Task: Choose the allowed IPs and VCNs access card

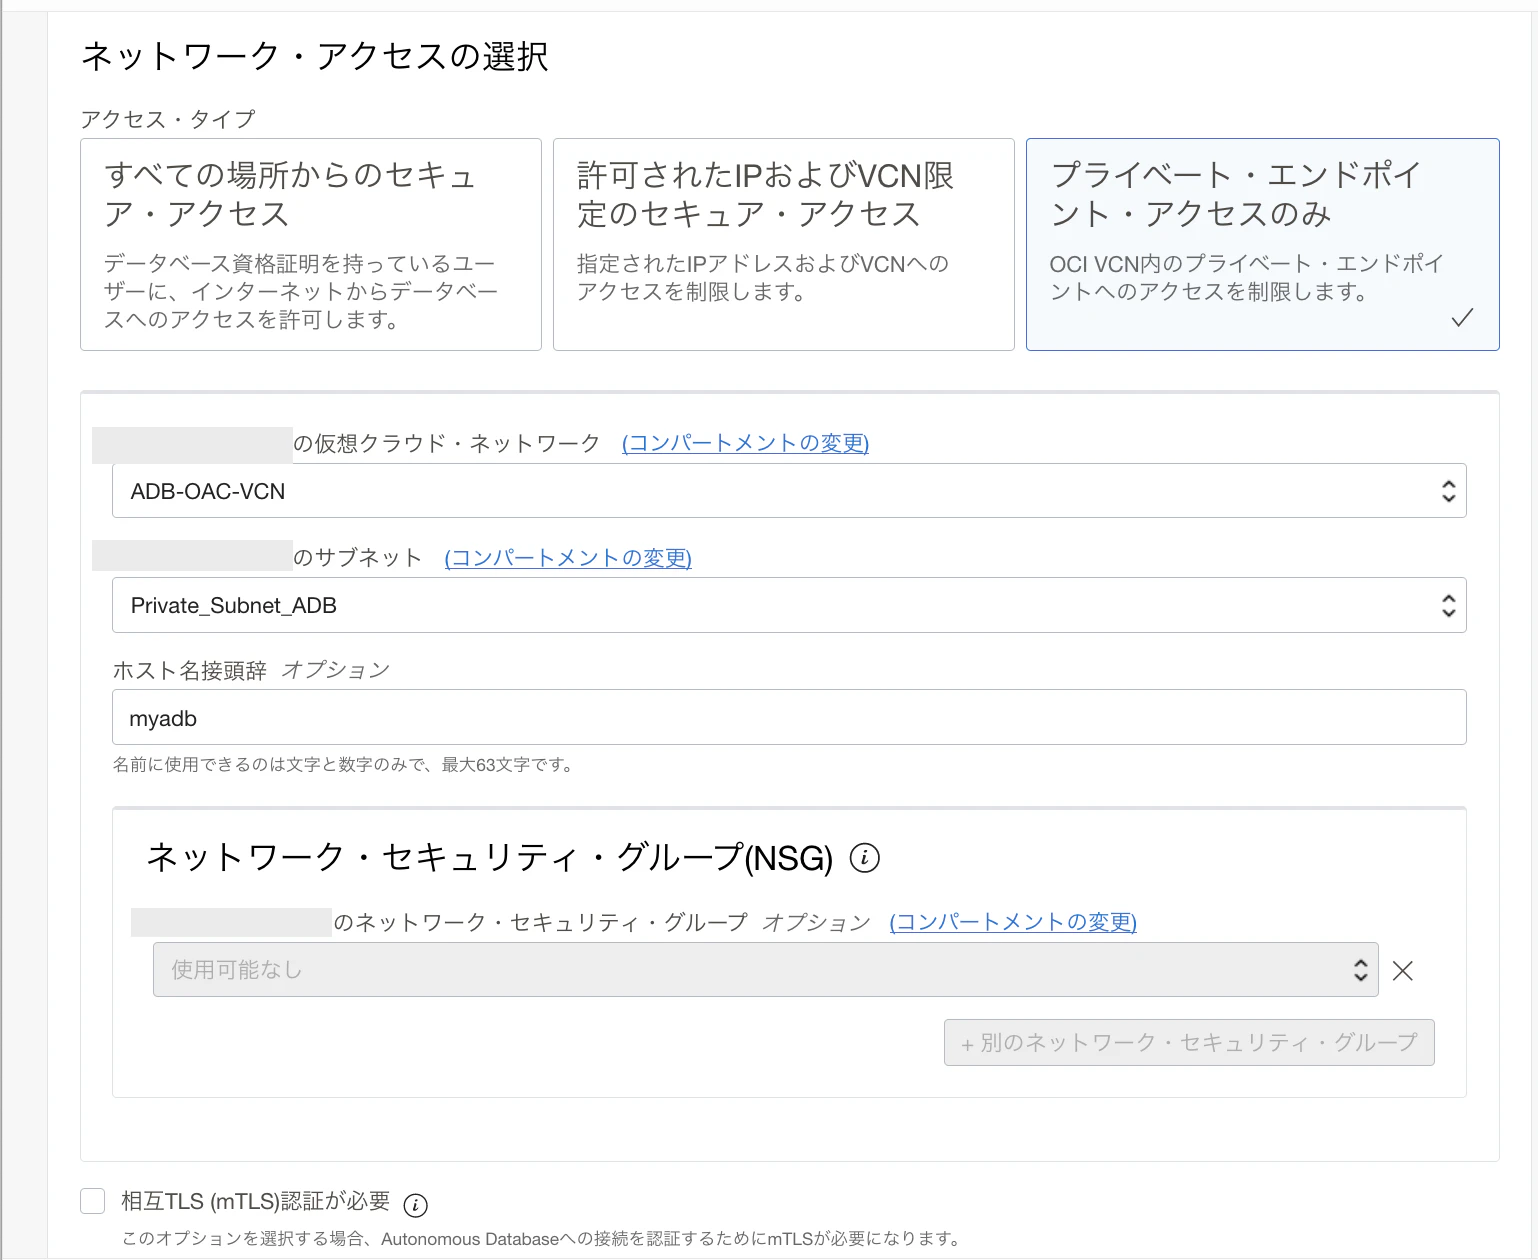Action: coord(784,244)
